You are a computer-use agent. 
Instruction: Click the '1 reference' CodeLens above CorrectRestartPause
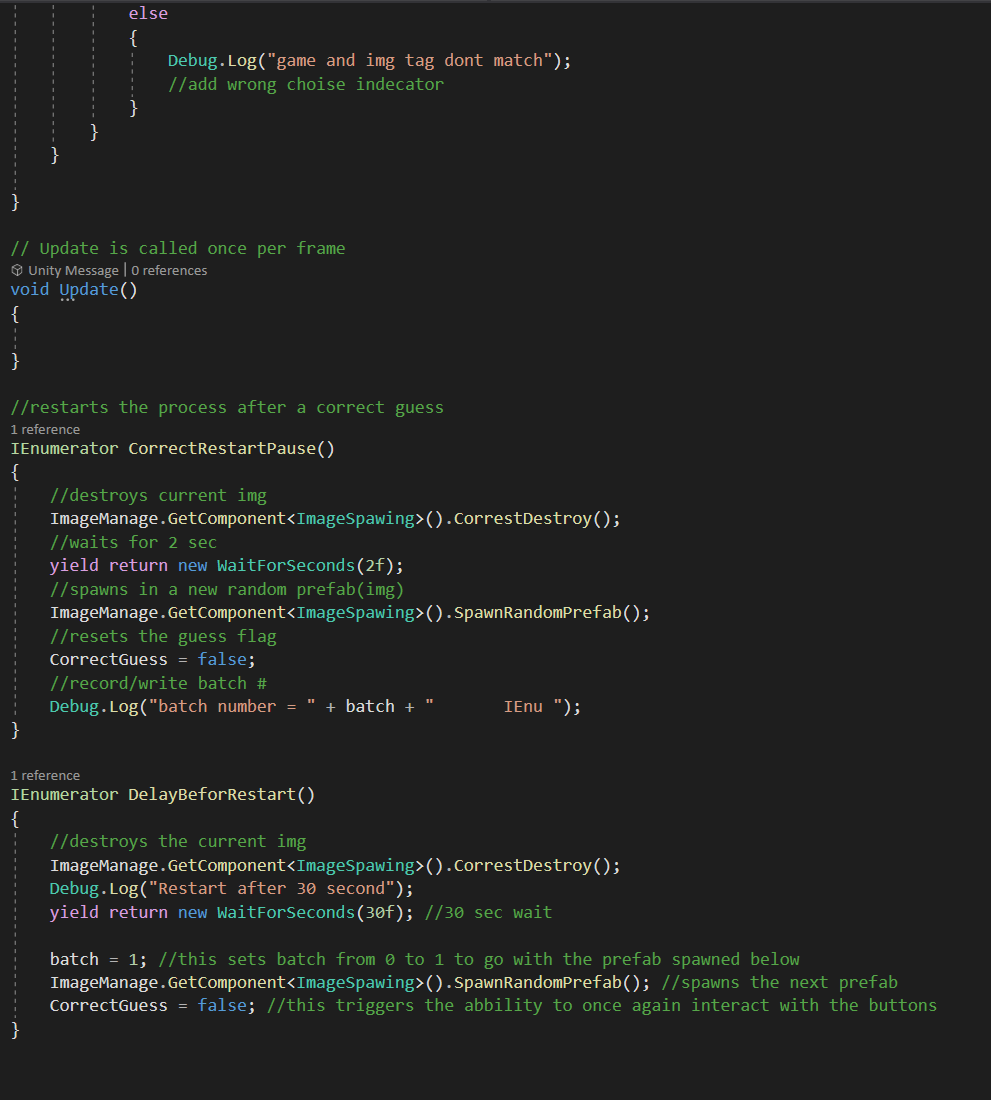point(45,429)
